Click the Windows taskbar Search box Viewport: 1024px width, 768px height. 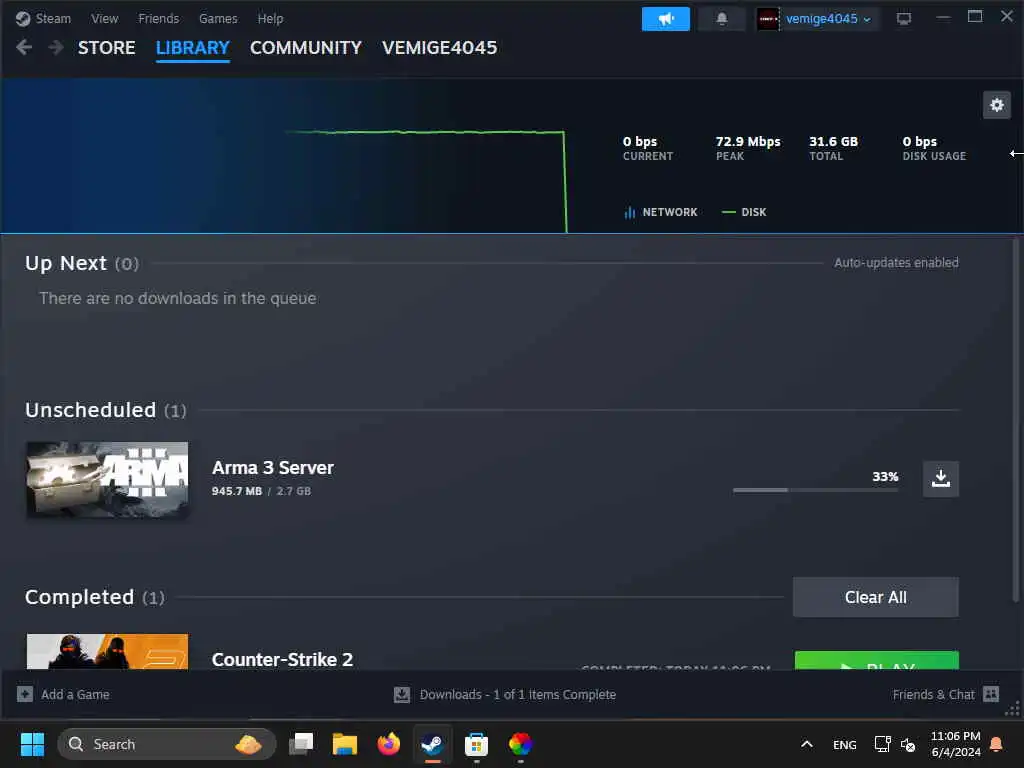pos(167,744)
